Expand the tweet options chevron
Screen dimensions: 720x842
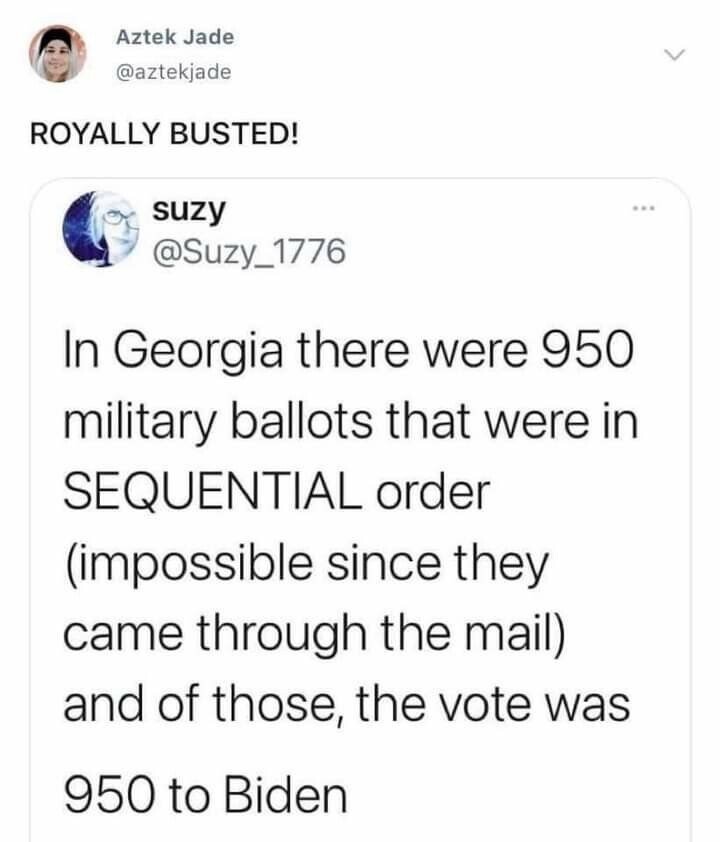677,54
